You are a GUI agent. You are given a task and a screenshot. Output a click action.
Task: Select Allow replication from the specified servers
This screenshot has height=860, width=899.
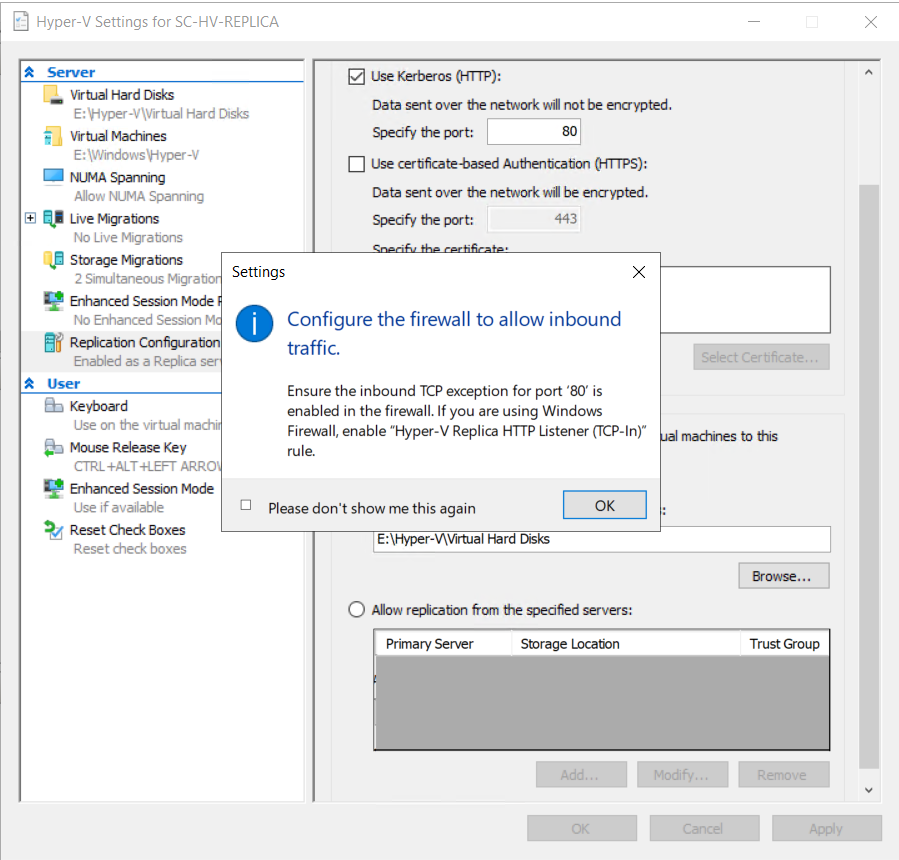pos(356,609)
